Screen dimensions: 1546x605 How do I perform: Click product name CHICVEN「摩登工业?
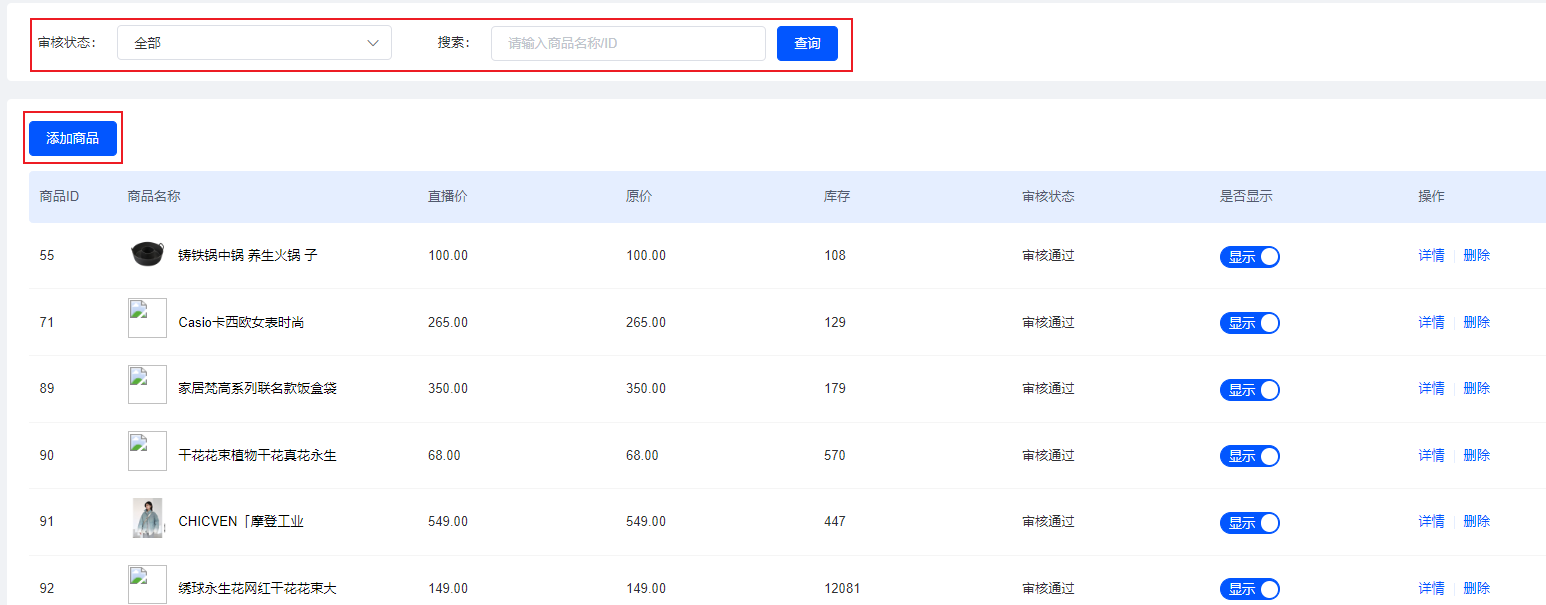pyautogui.click(x=241, y=521)
